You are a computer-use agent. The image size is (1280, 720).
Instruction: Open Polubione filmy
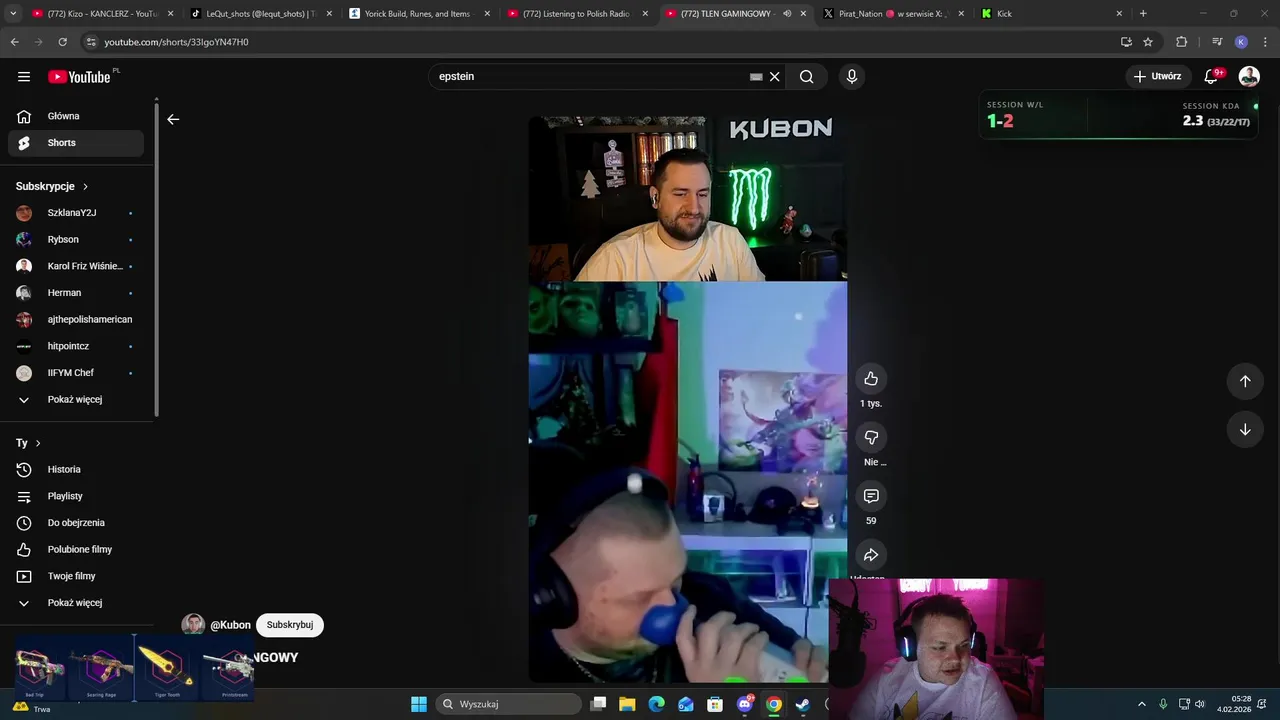point(76,550)
